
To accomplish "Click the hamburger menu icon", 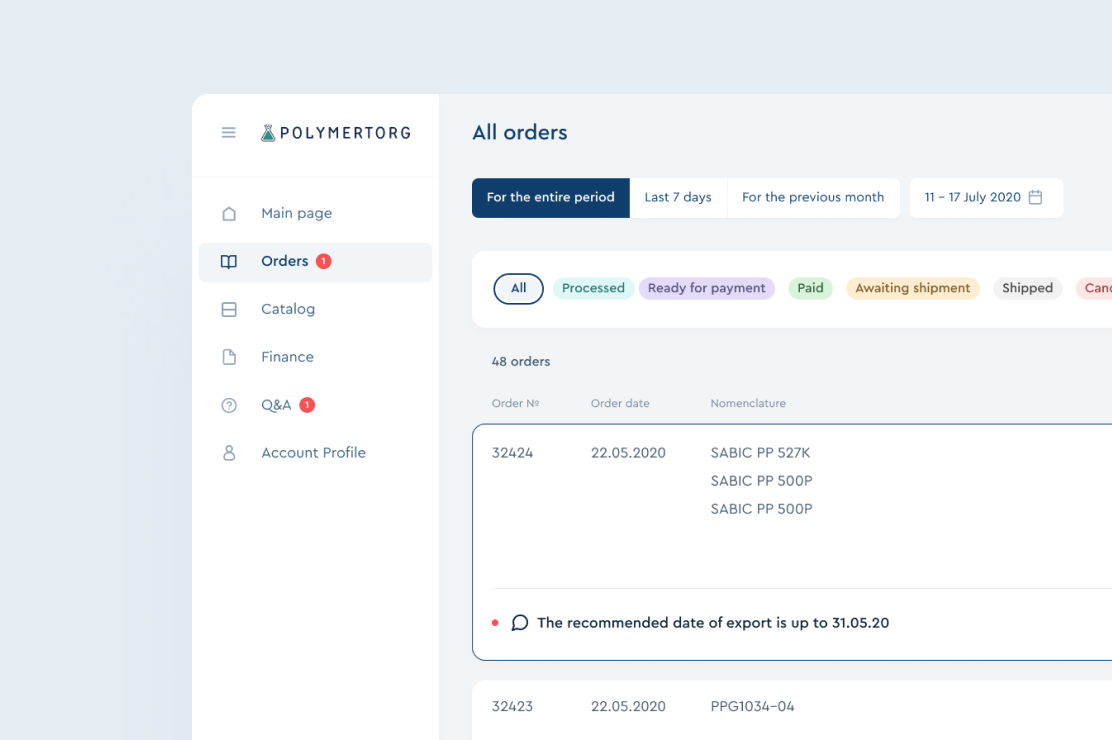I will tap(229, 132).
